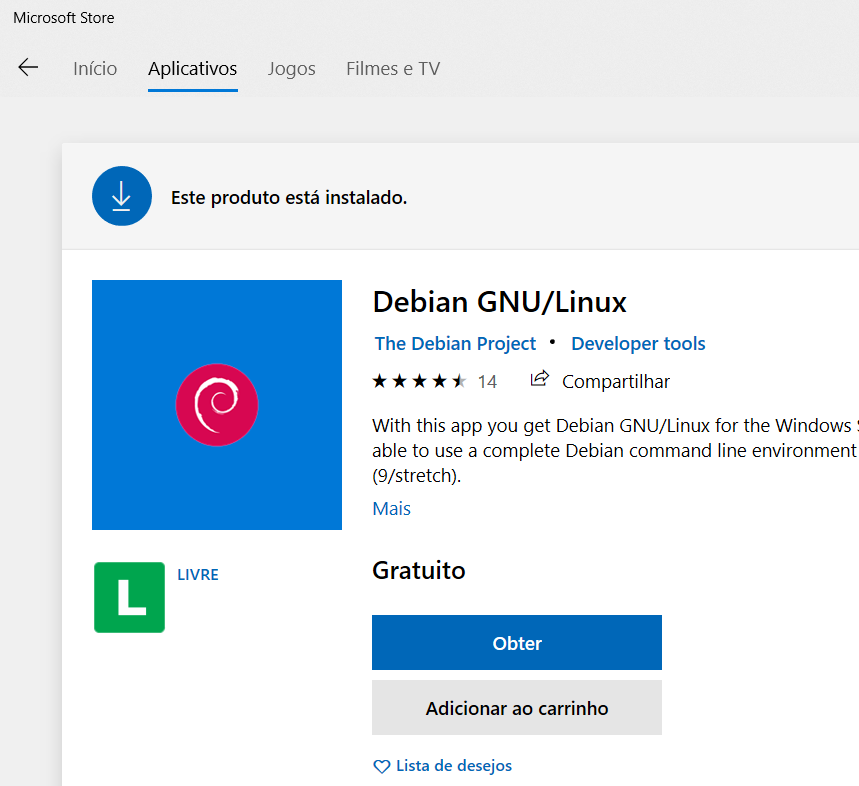This screenshot has width=859, height=786.
Task: Click 'Este produto está instalado.' message
Action: tap(289, 197)
